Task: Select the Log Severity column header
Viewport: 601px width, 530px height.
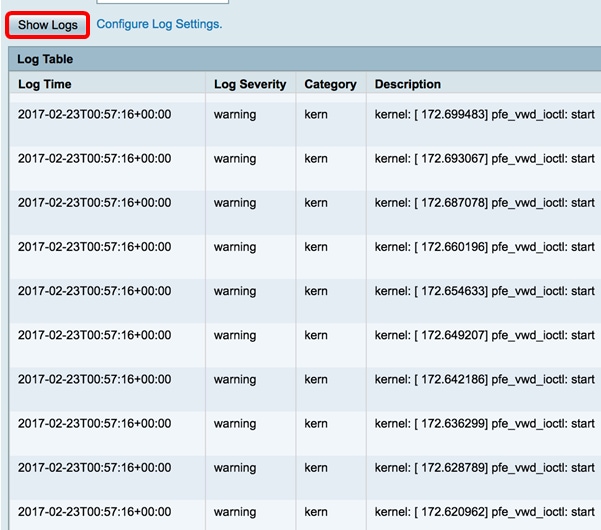Action: [x=250, y=84]
